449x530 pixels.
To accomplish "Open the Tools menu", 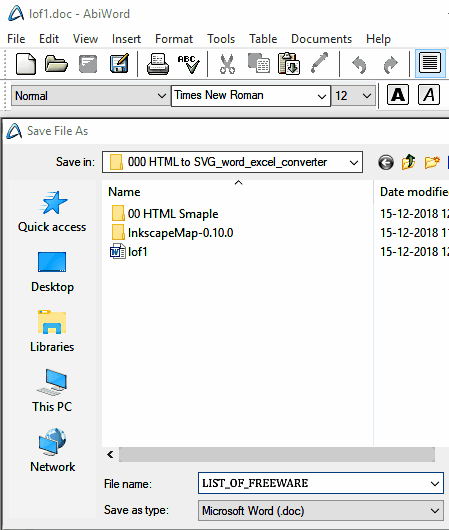I will coord(221,39).
